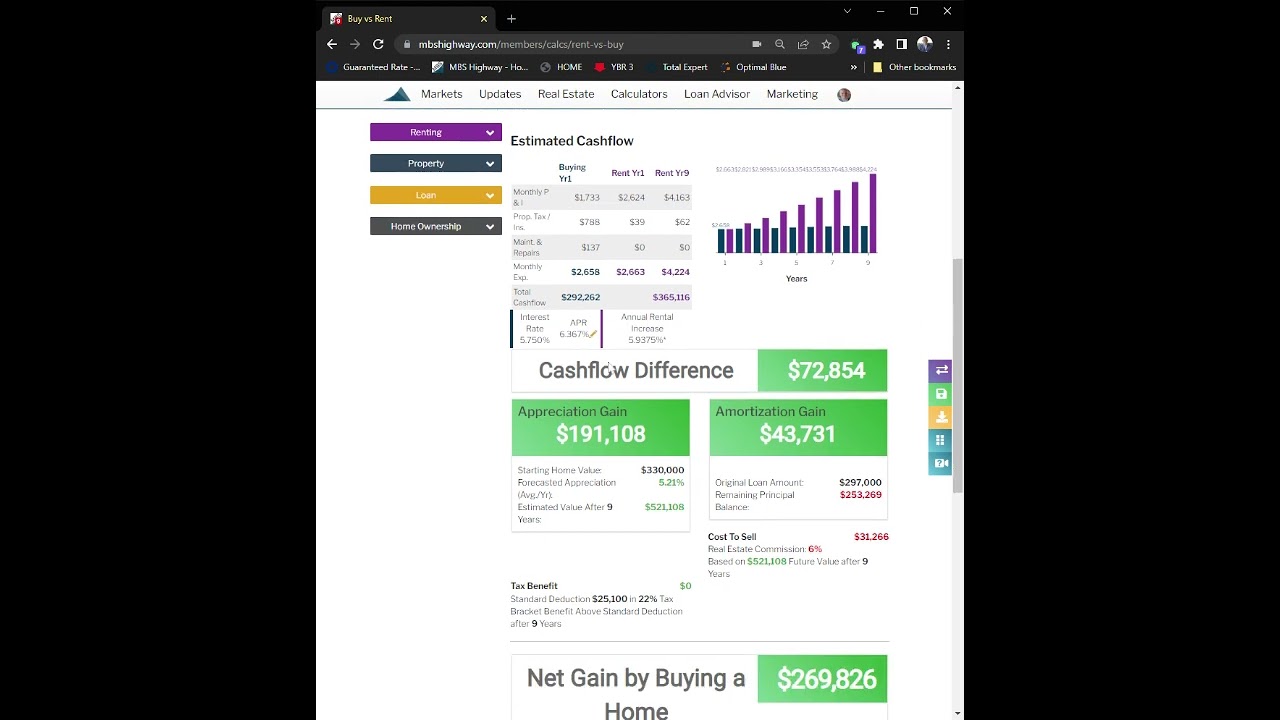Screen dimensions: 1280x720
Task: Open the YBR 3 bookmark
Action: [x=613, y=67]
